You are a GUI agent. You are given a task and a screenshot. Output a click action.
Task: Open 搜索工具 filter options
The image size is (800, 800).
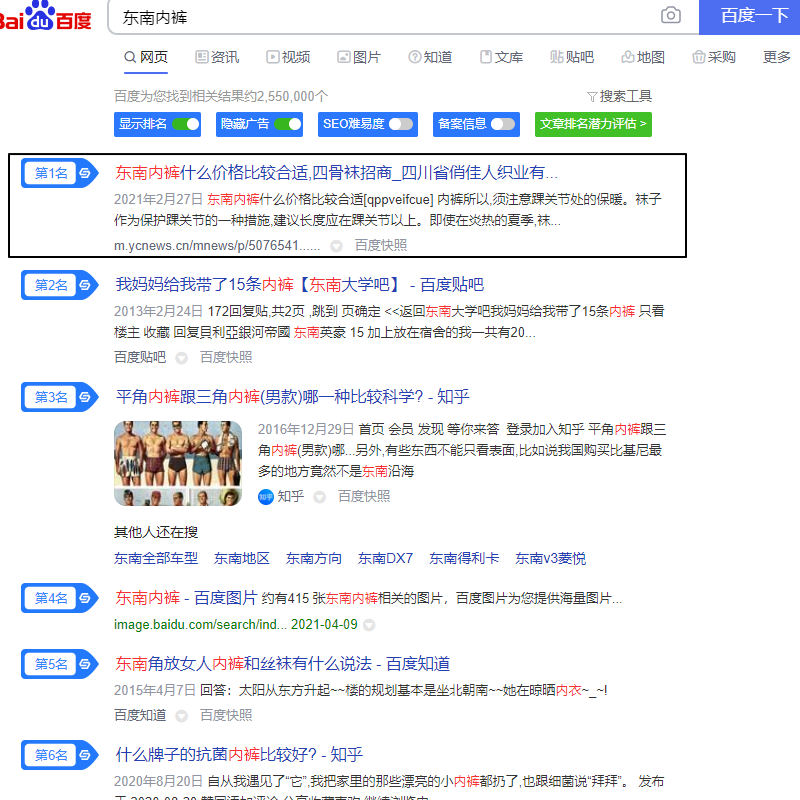pos(619,96)
